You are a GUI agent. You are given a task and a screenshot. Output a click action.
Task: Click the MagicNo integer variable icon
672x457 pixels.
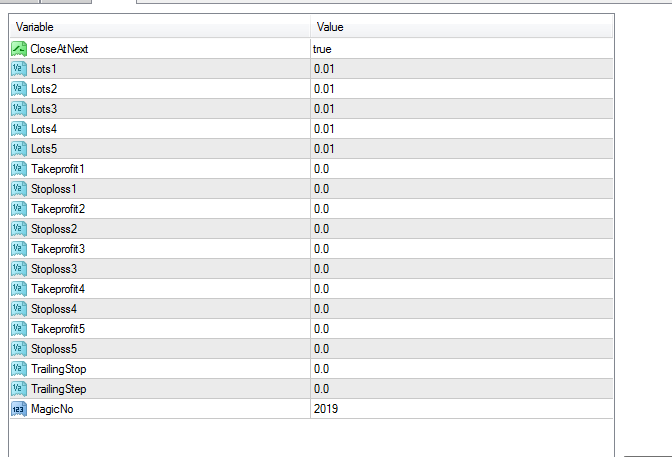19,409
